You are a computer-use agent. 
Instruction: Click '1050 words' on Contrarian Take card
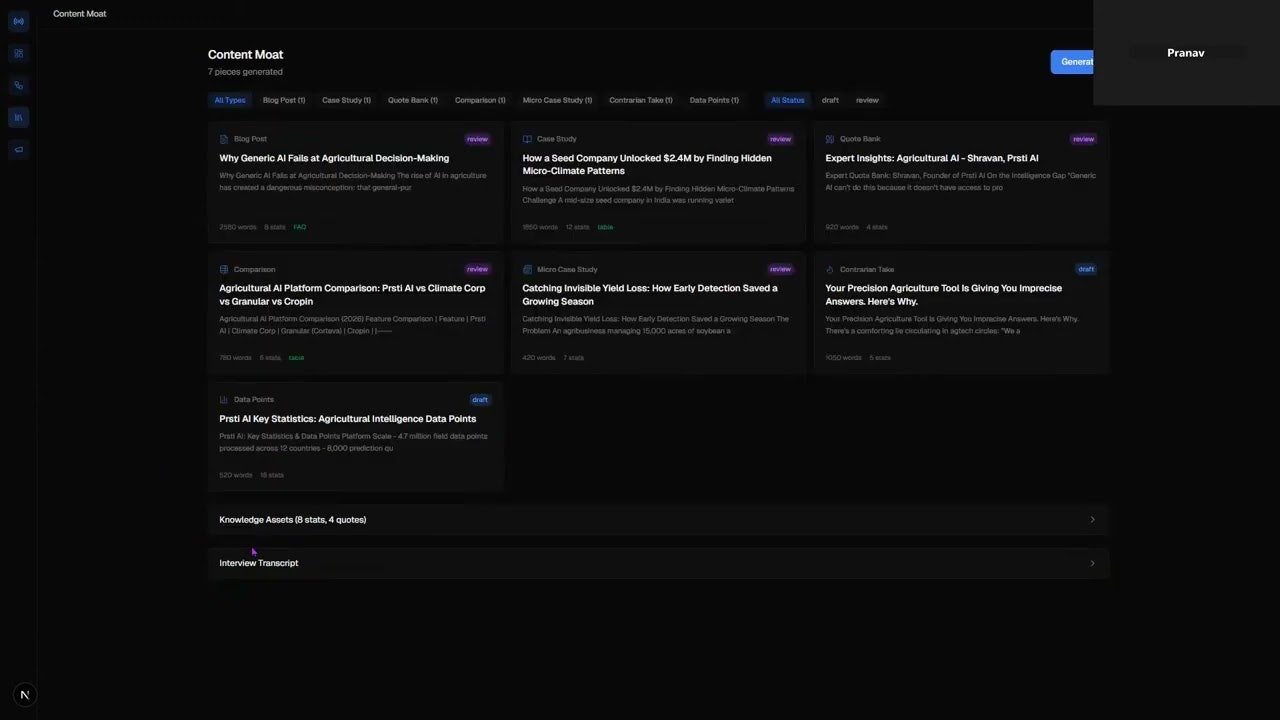point(843,357)
